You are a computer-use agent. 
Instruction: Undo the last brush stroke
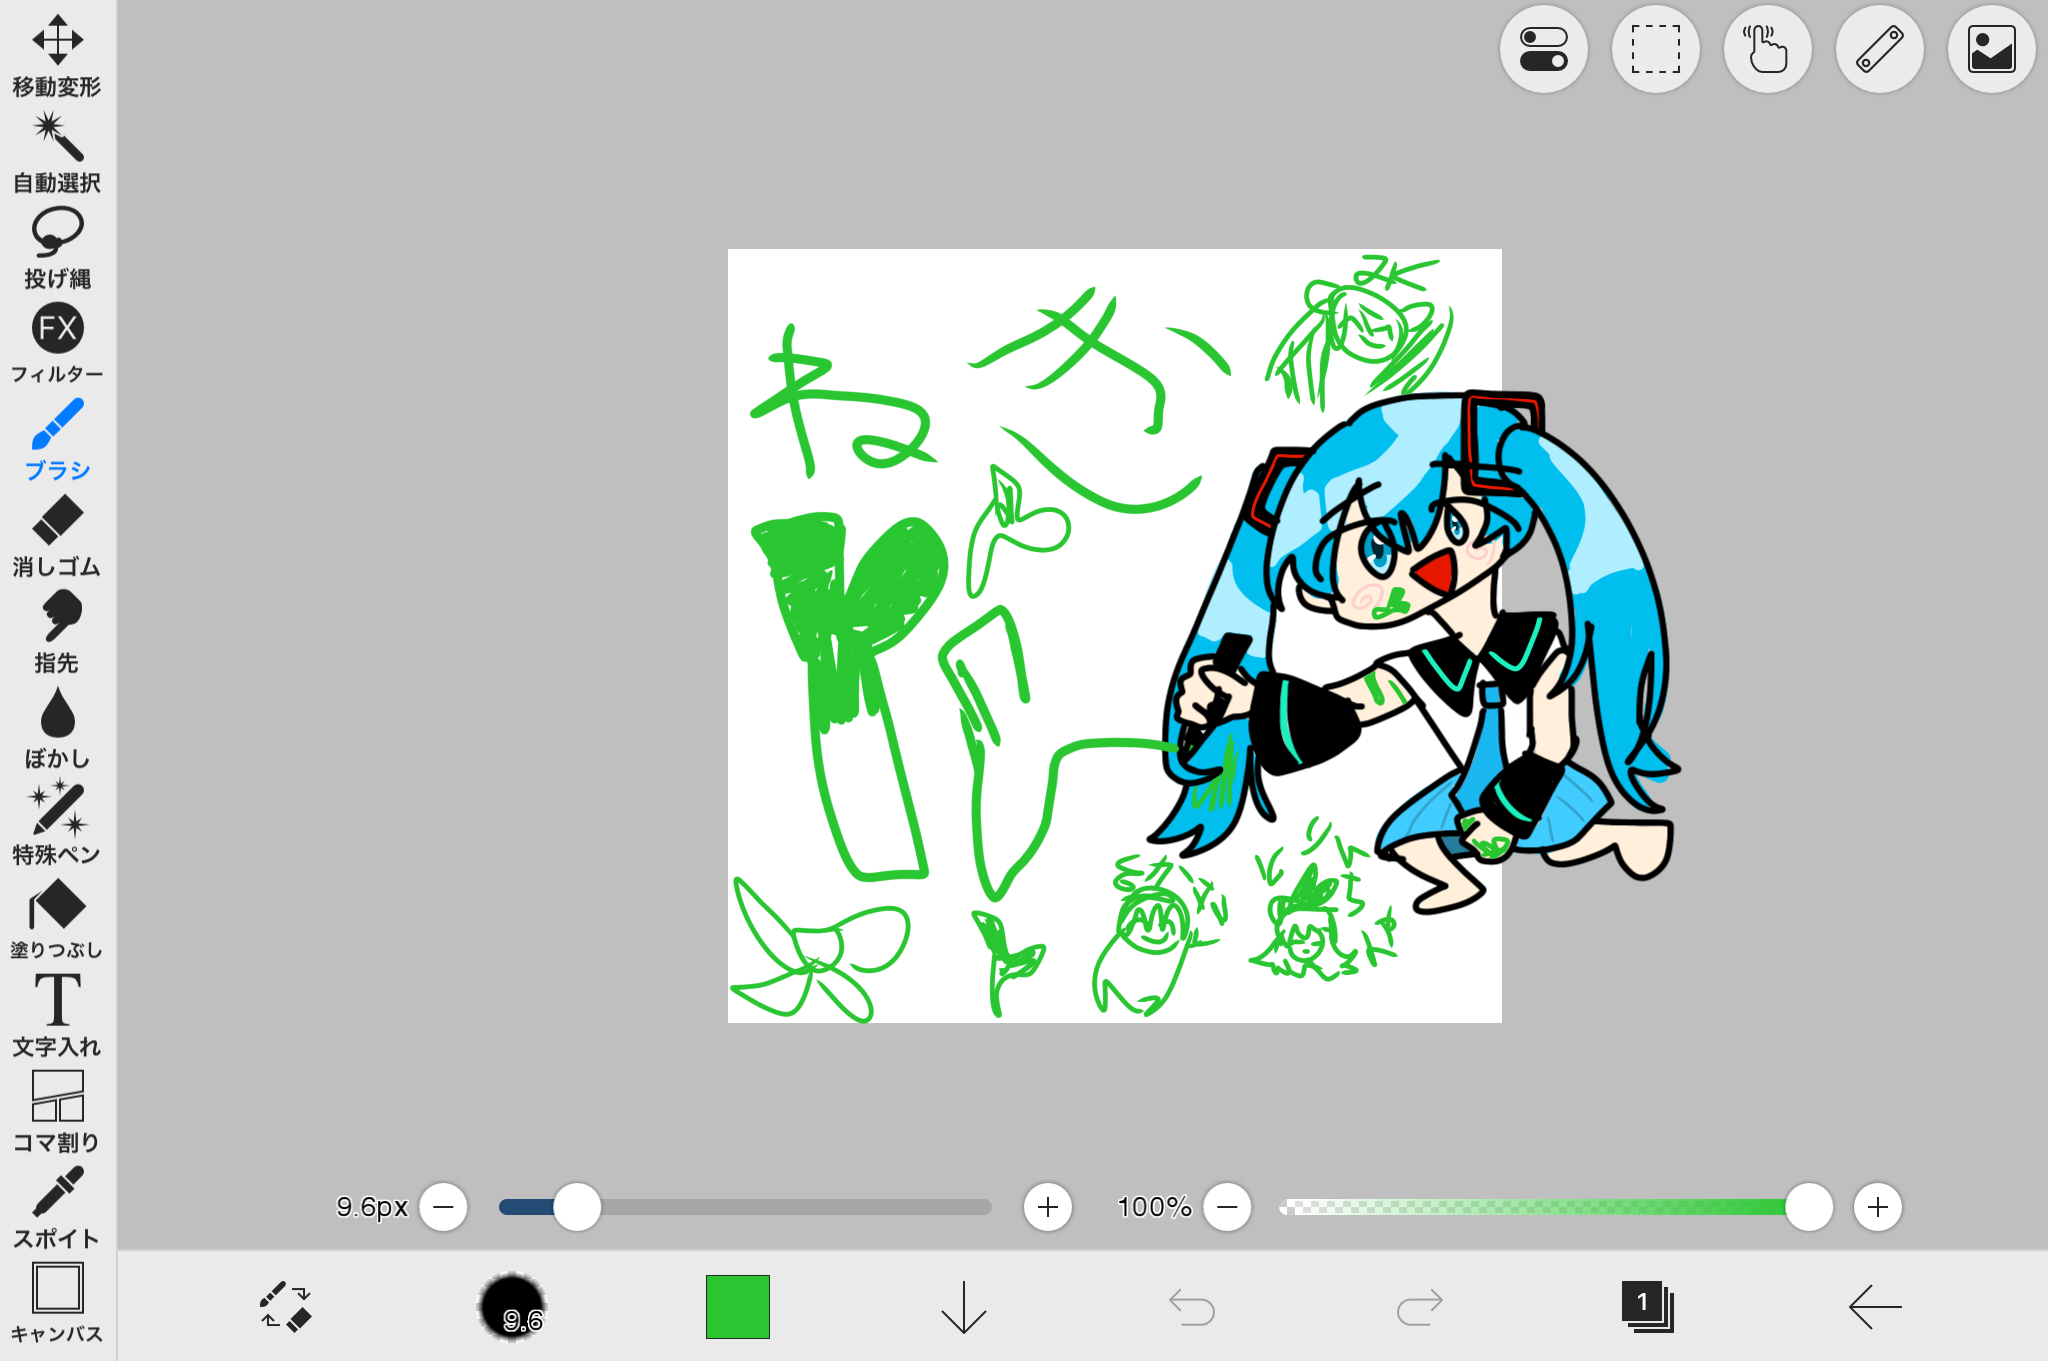(x=1191, y=1306)
